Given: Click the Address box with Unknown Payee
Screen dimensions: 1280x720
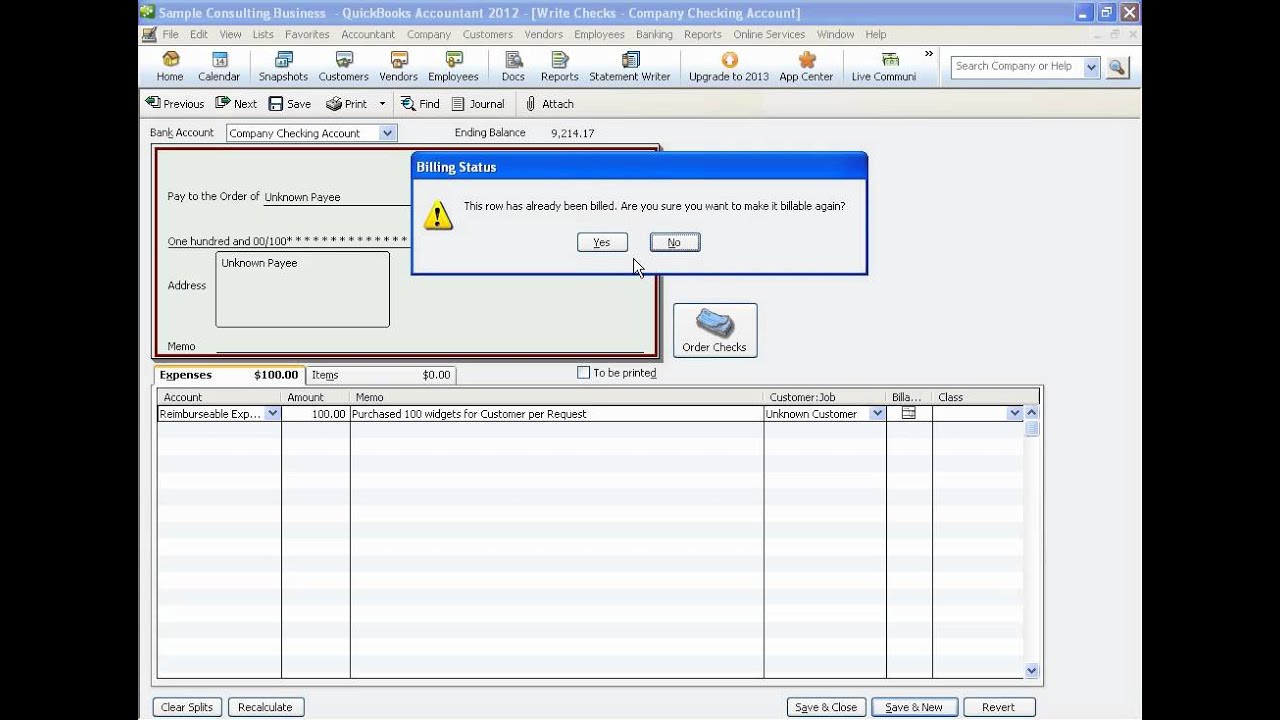Looking at the screenshot, I should tap(303, 289).
